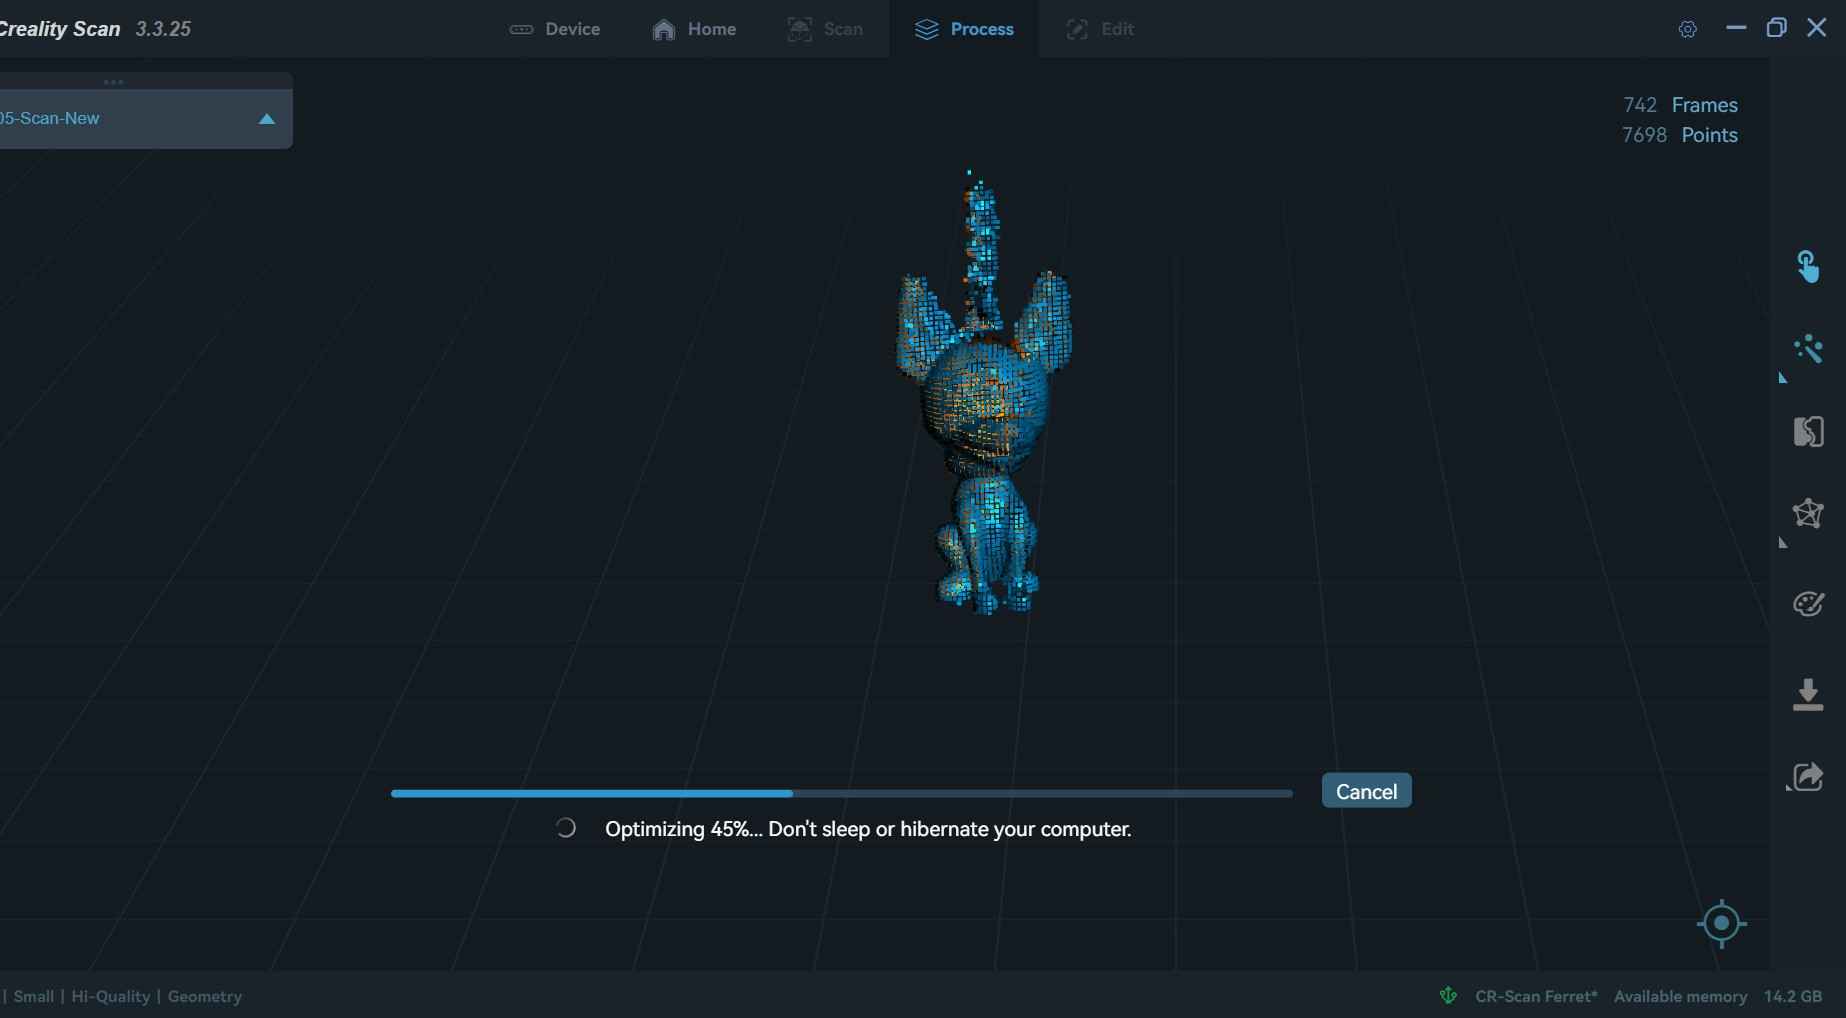Click the optimizing progress bar

pos(841,793)
